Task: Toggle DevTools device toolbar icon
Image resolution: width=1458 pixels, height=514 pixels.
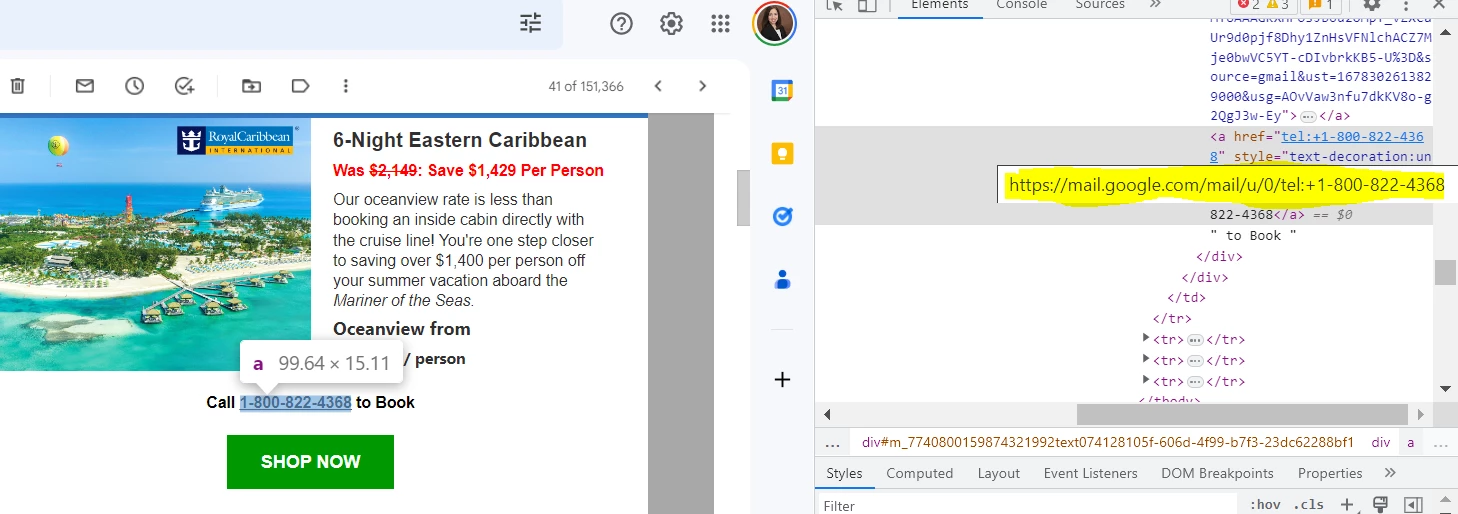Action: pos(867,5)
